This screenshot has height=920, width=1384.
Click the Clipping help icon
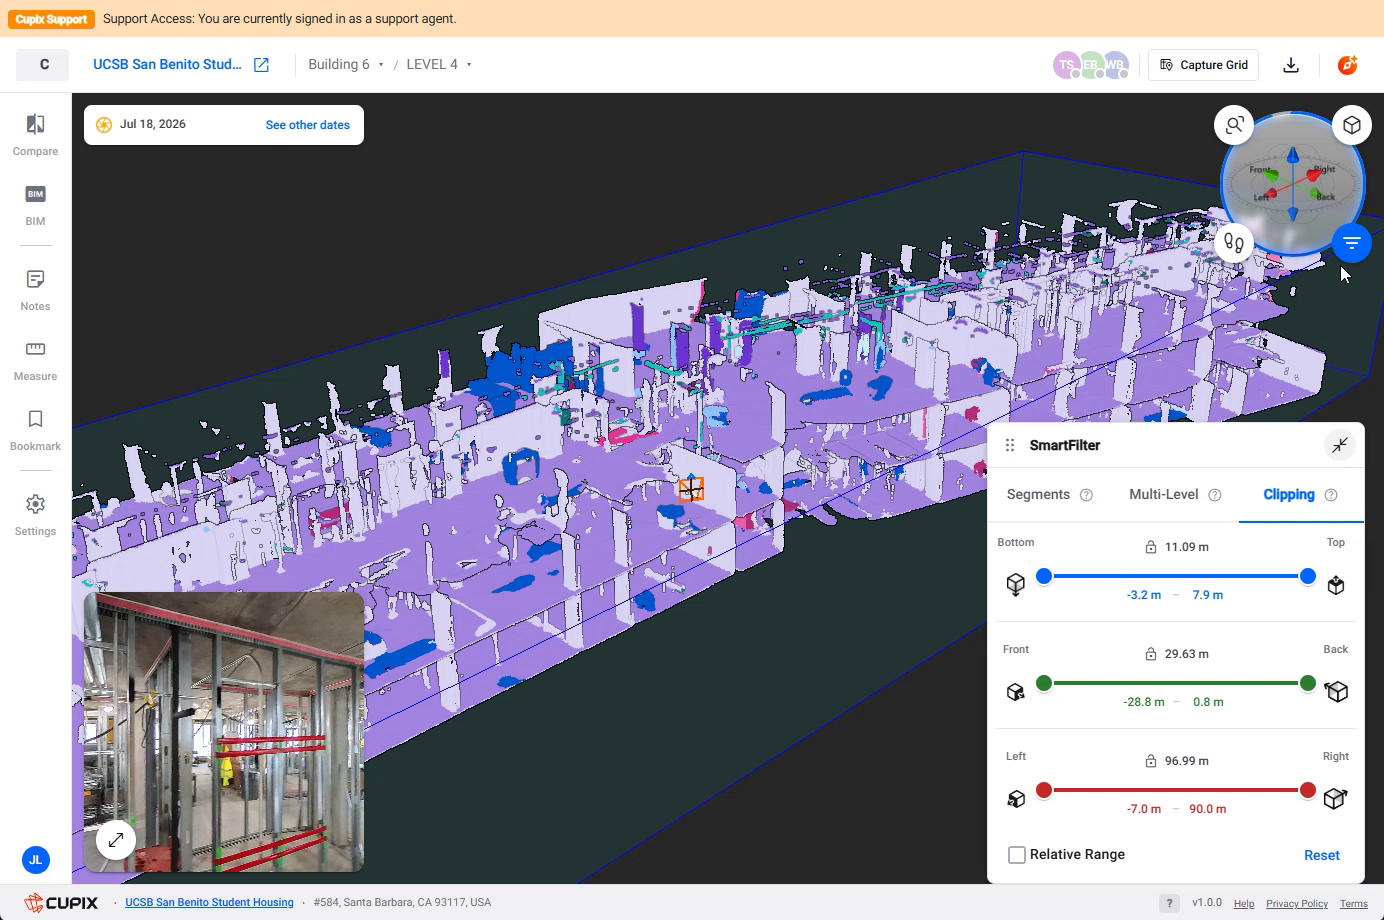pos(1330,495)
